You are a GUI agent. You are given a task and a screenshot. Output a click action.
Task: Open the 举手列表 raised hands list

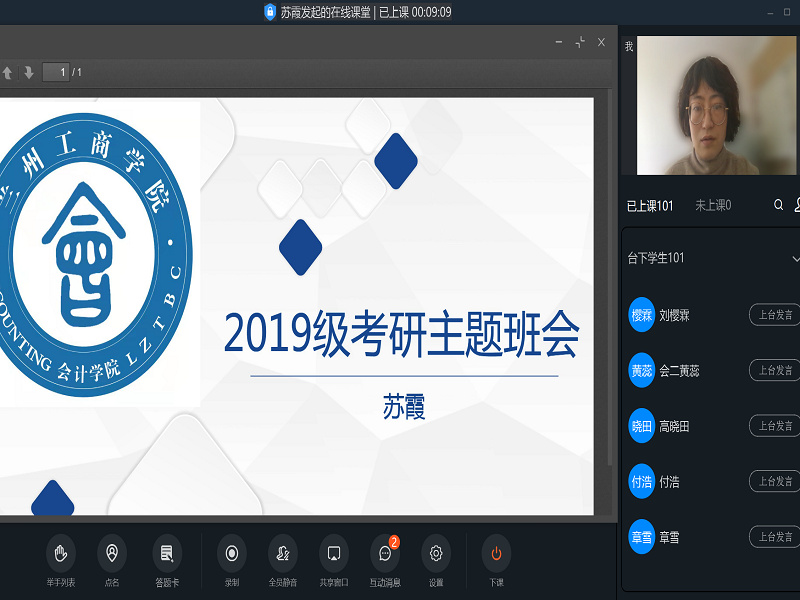point(61,553)
